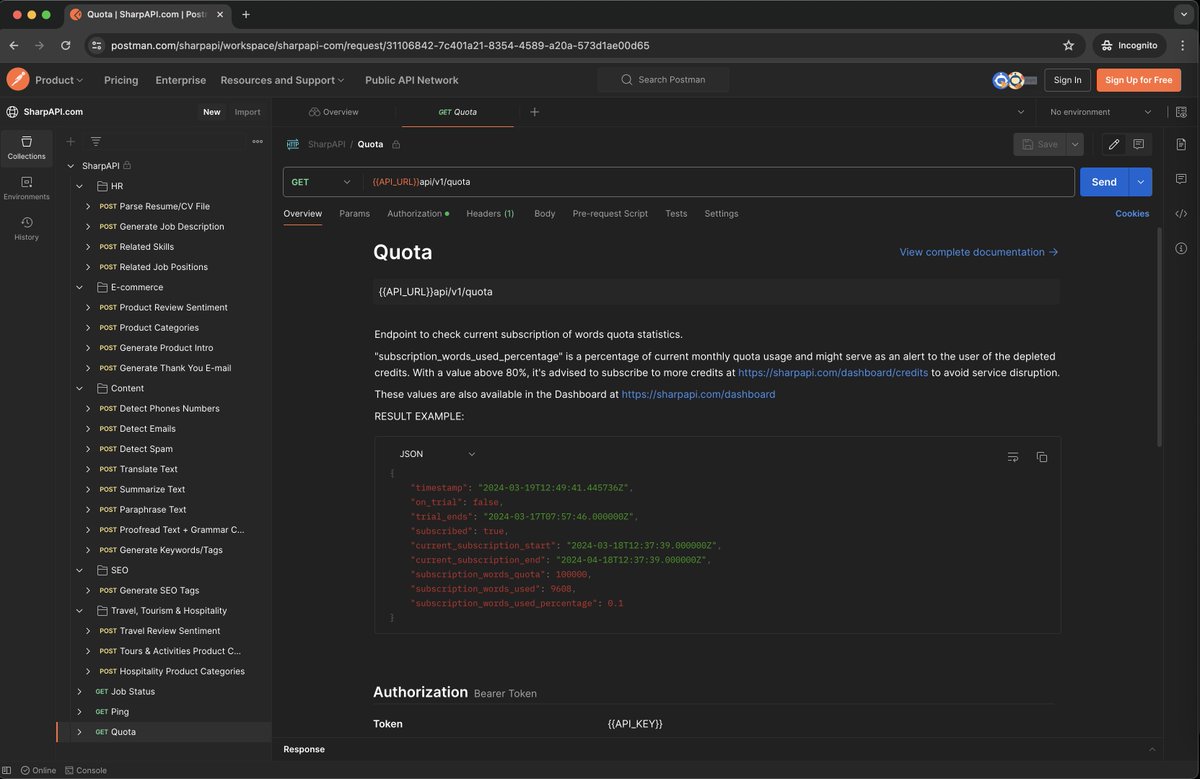Select the Ping request
This screenshot has width=1200, height=779.
click(120, 712)
